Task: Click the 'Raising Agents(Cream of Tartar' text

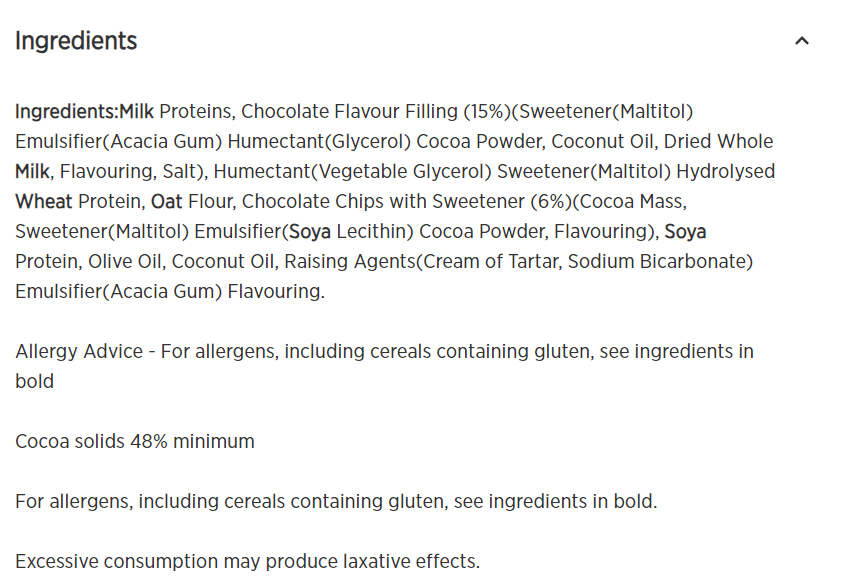Action: pos(423,262)
